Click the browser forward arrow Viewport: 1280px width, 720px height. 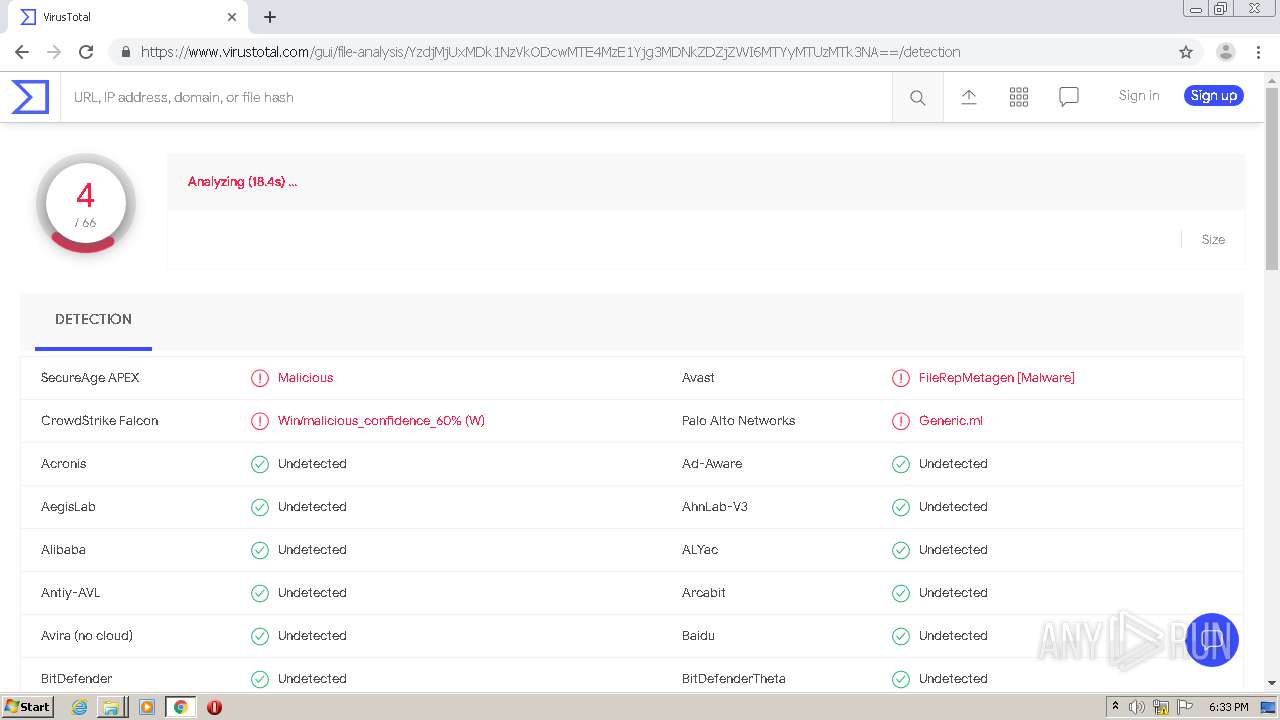pyautogui.click(x=54, y=52)
